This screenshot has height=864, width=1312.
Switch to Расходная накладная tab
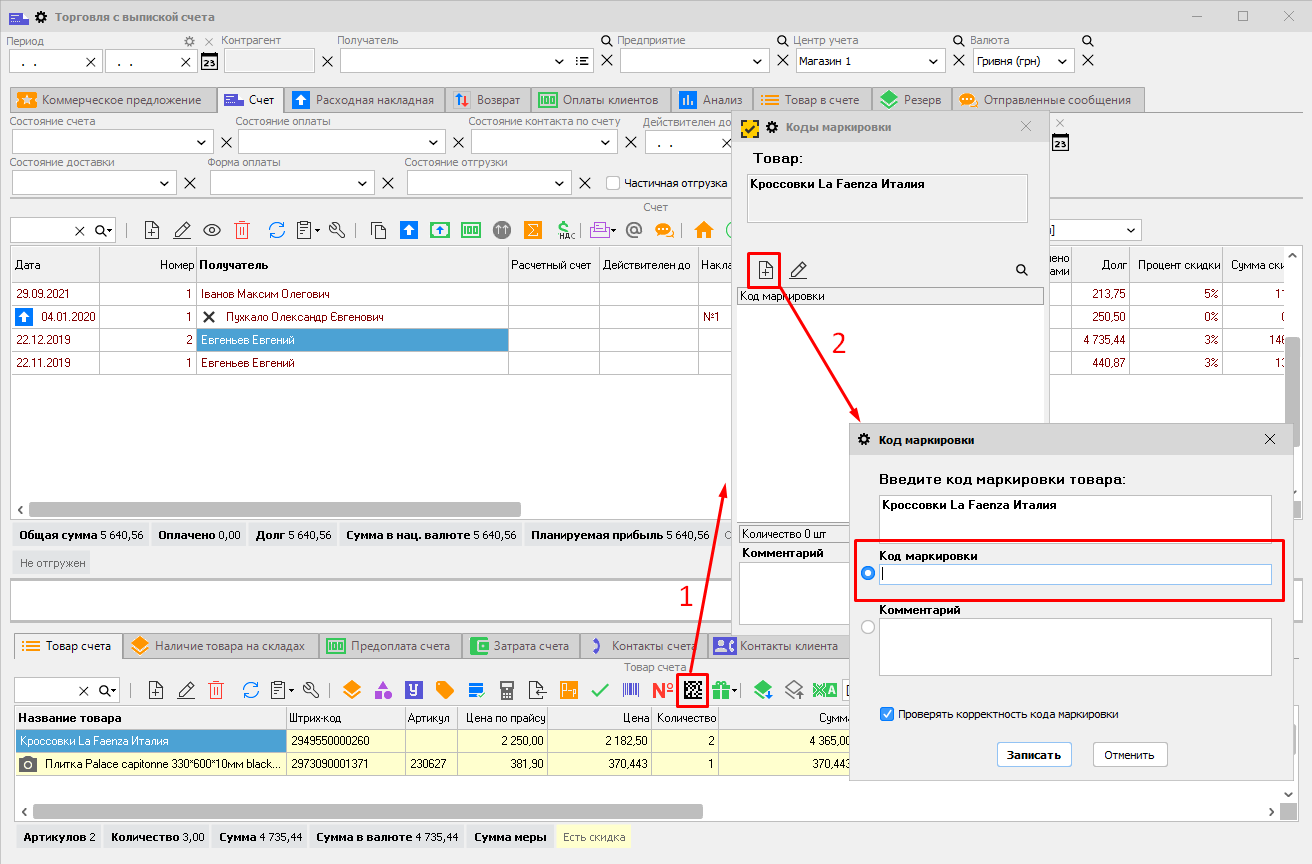(x=364, y=100)
